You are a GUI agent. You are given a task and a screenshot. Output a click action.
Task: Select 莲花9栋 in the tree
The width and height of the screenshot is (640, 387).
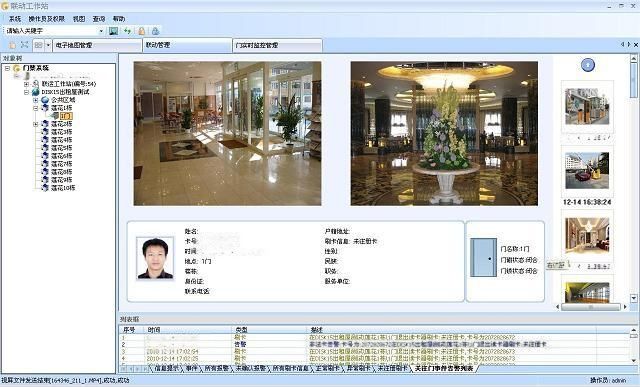[61, 180]
